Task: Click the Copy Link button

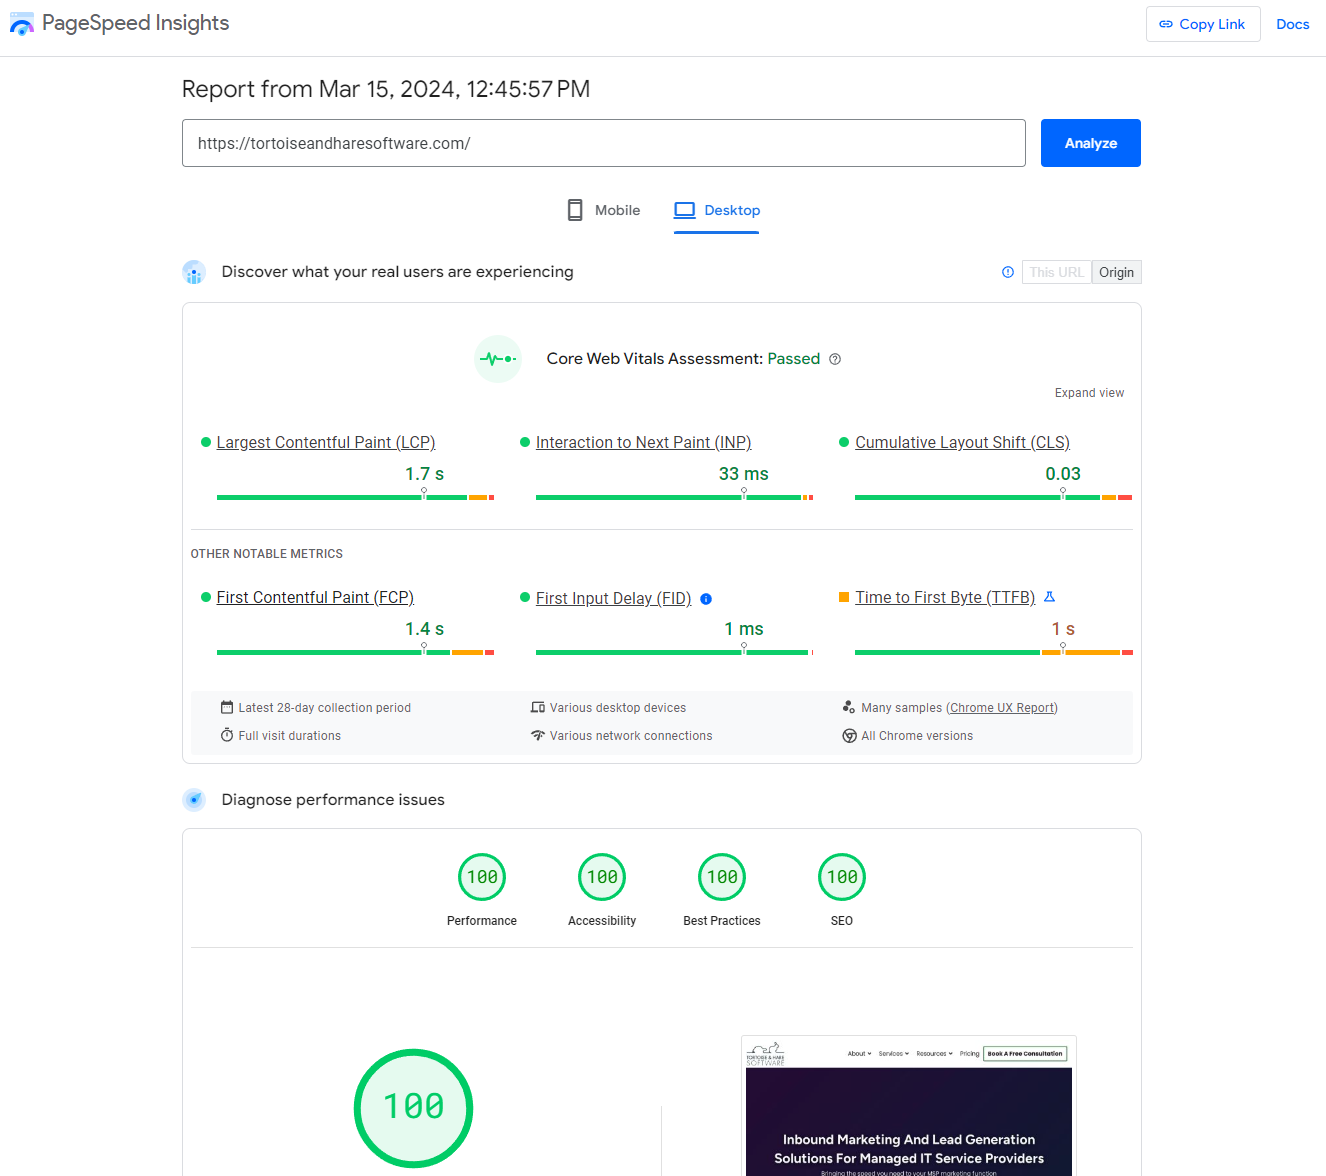Action: pyautogui.click(x=1202, y=24)
